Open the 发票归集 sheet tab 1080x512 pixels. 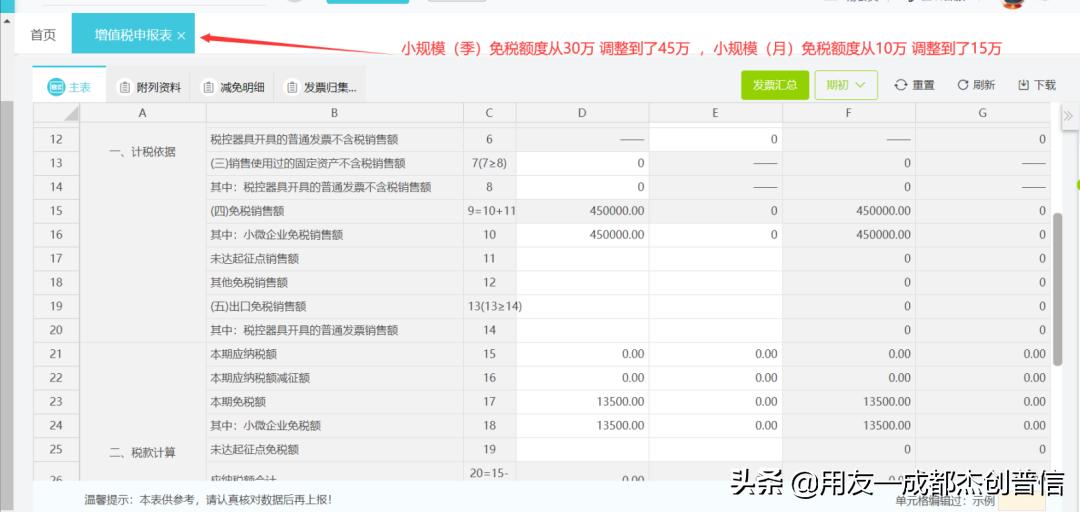(x=321, y=87)
